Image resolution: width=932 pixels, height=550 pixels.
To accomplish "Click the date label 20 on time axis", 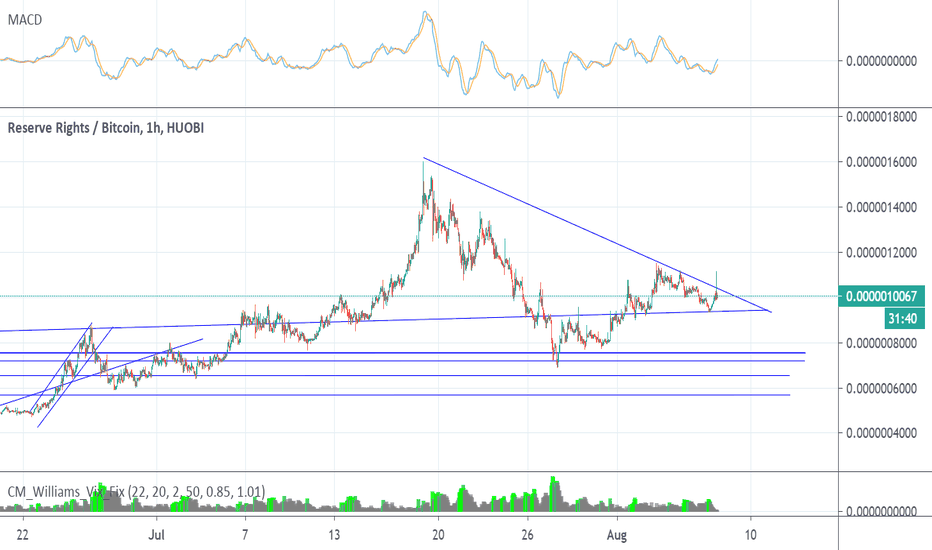I will [438, 535].
